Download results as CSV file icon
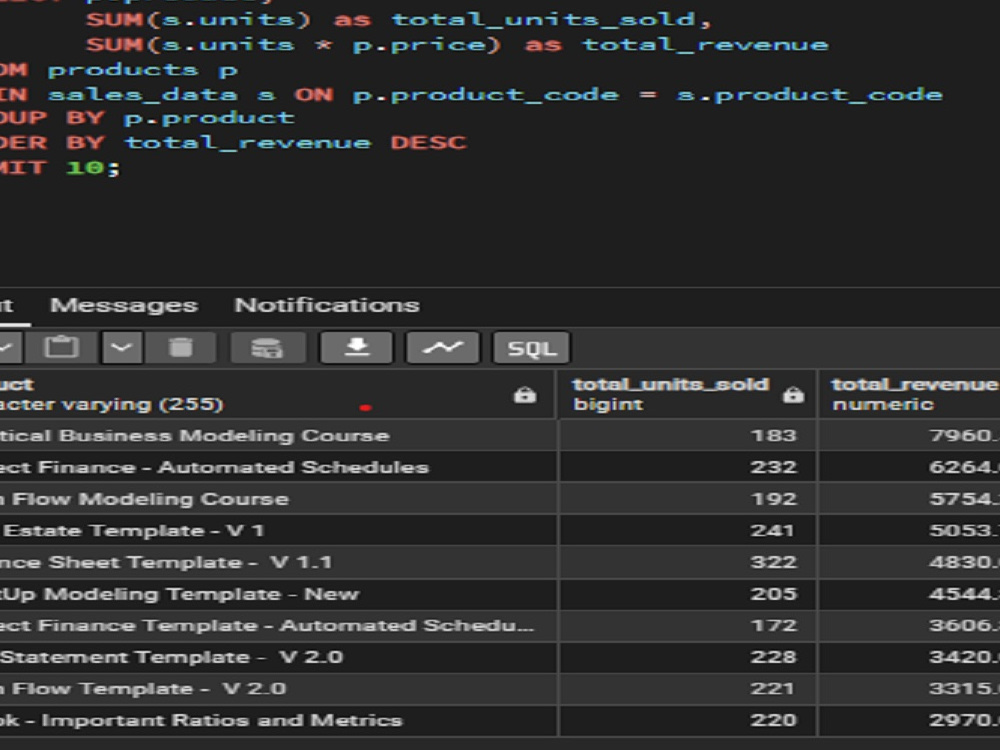 click(x=357, y=348)
